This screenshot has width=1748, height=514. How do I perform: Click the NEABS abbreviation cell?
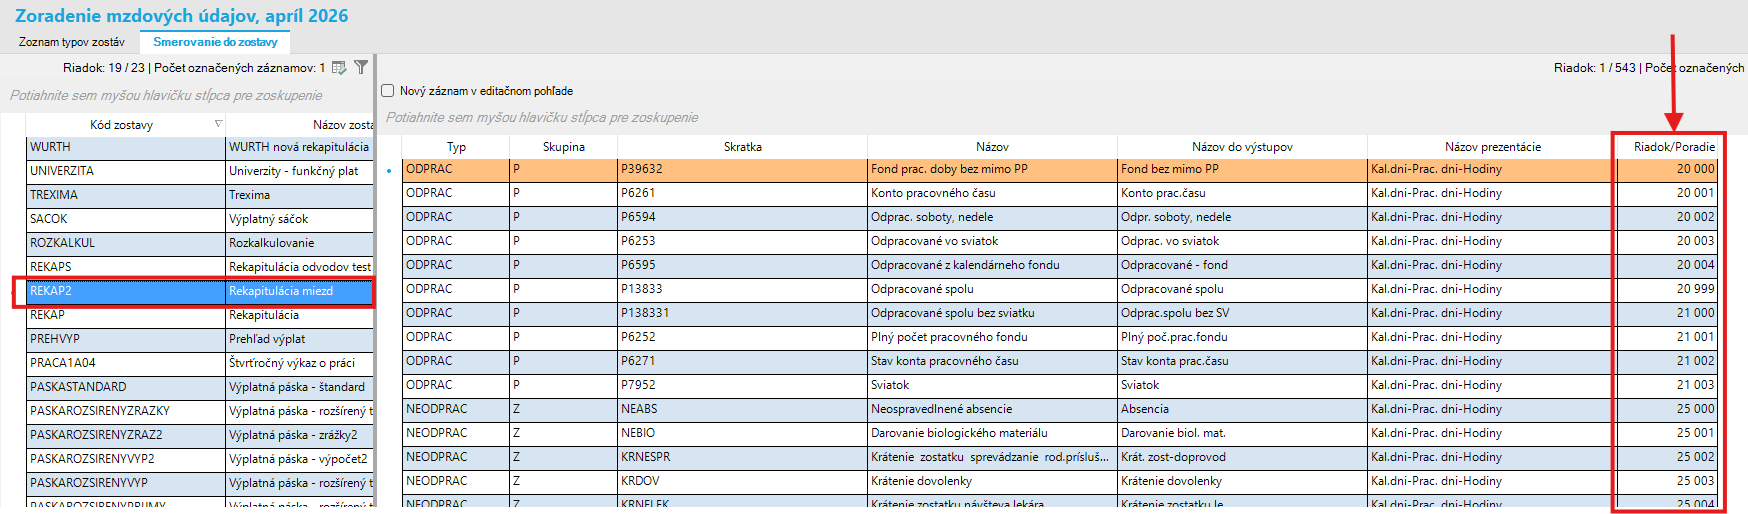(x=742, y=409)
